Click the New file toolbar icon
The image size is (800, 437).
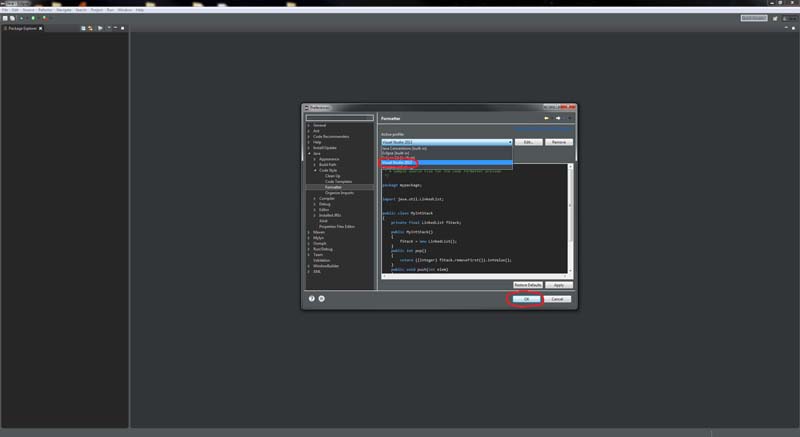[x=5, y=18]
